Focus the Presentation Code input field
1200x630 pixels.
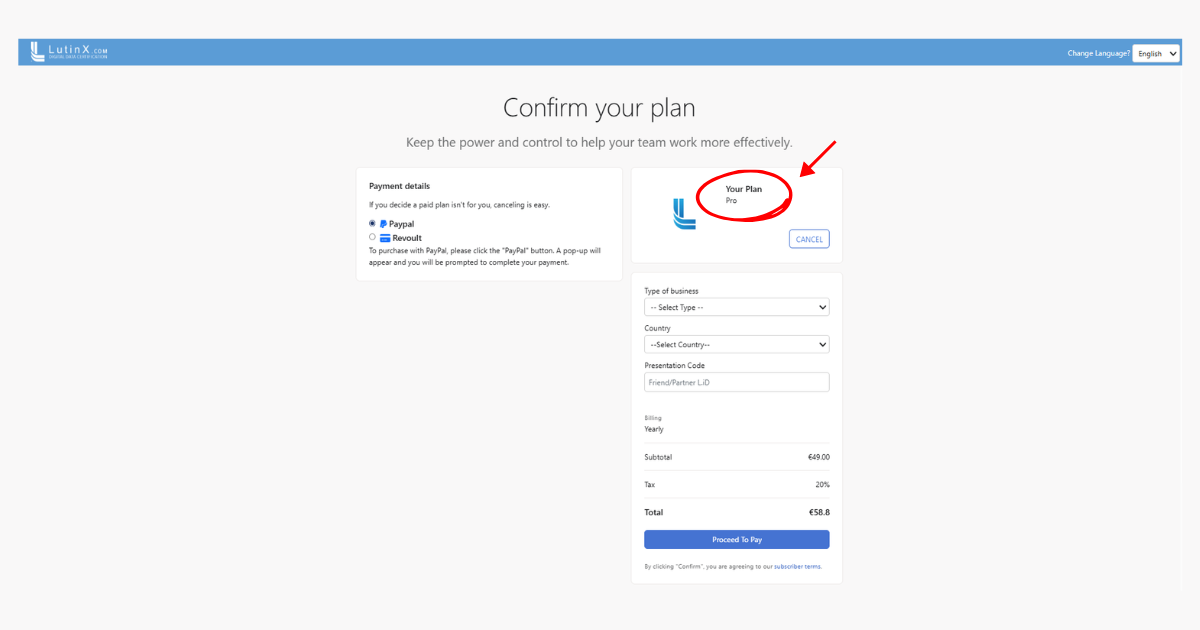tap(736, 382)
